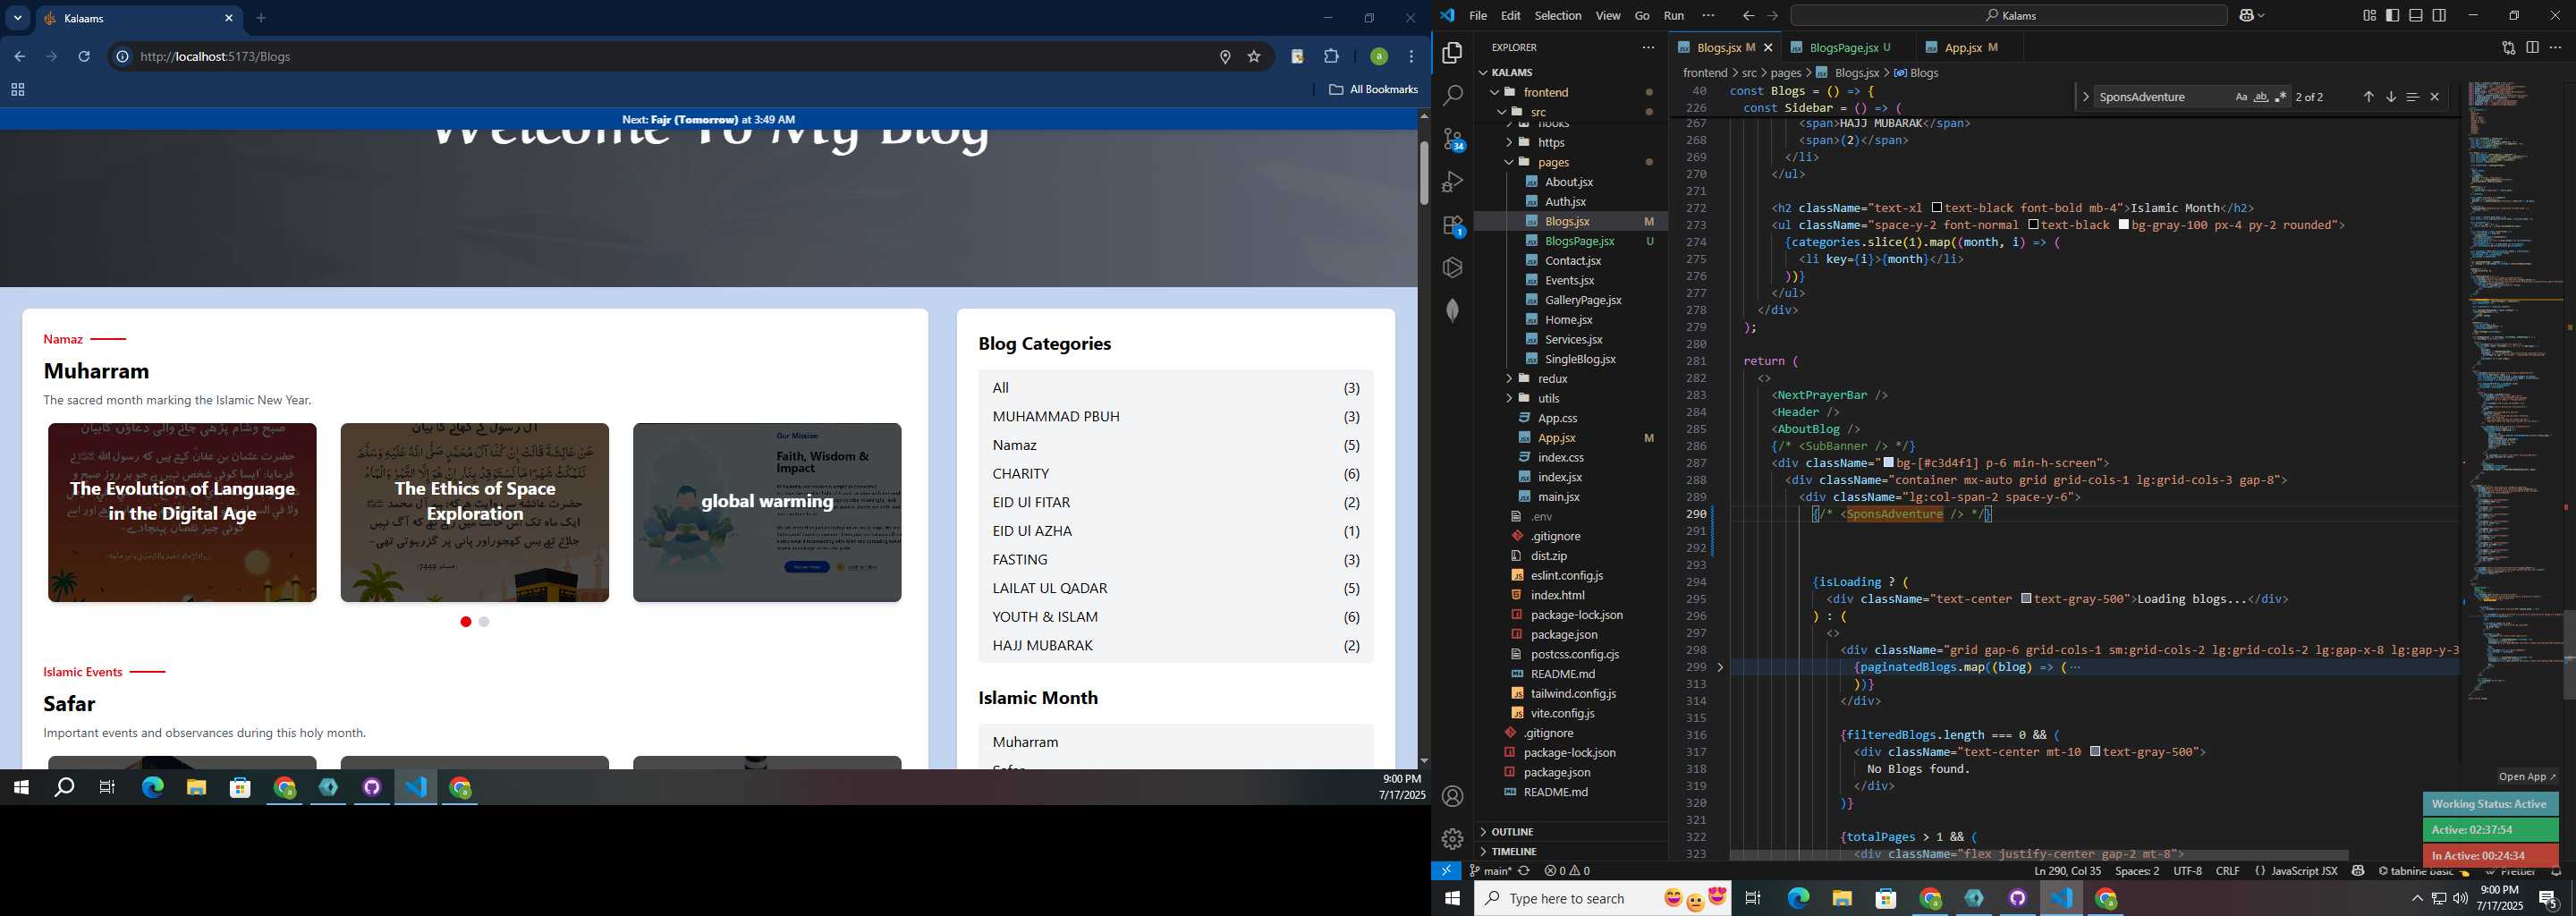Toggle the bottom panel visibility
The width and height of the screenshot is (2576, 916).
(2415, 15)
